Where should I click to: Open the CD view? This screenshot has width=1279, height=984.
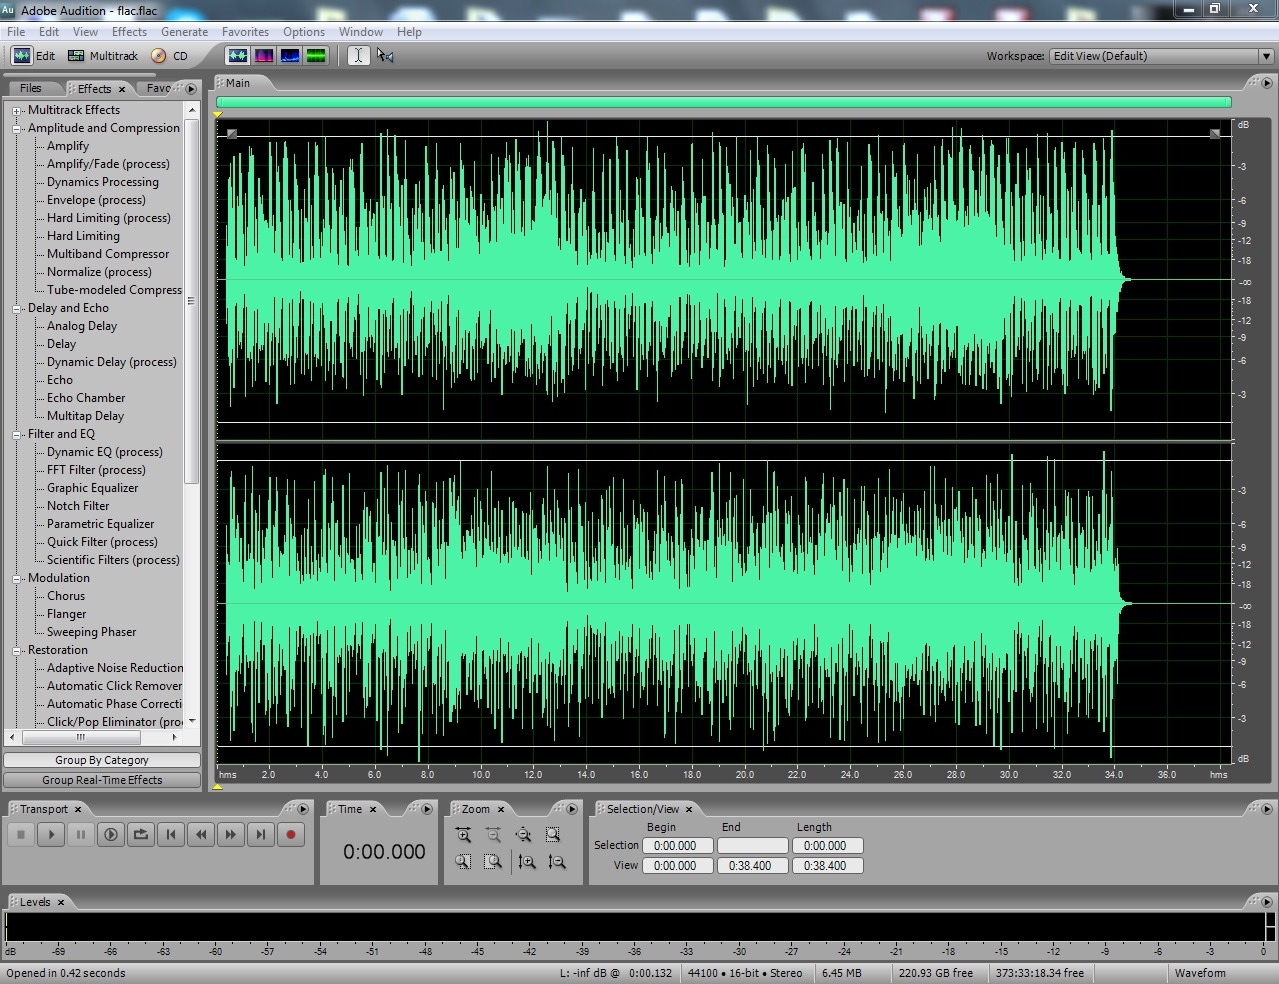[169, 56]
